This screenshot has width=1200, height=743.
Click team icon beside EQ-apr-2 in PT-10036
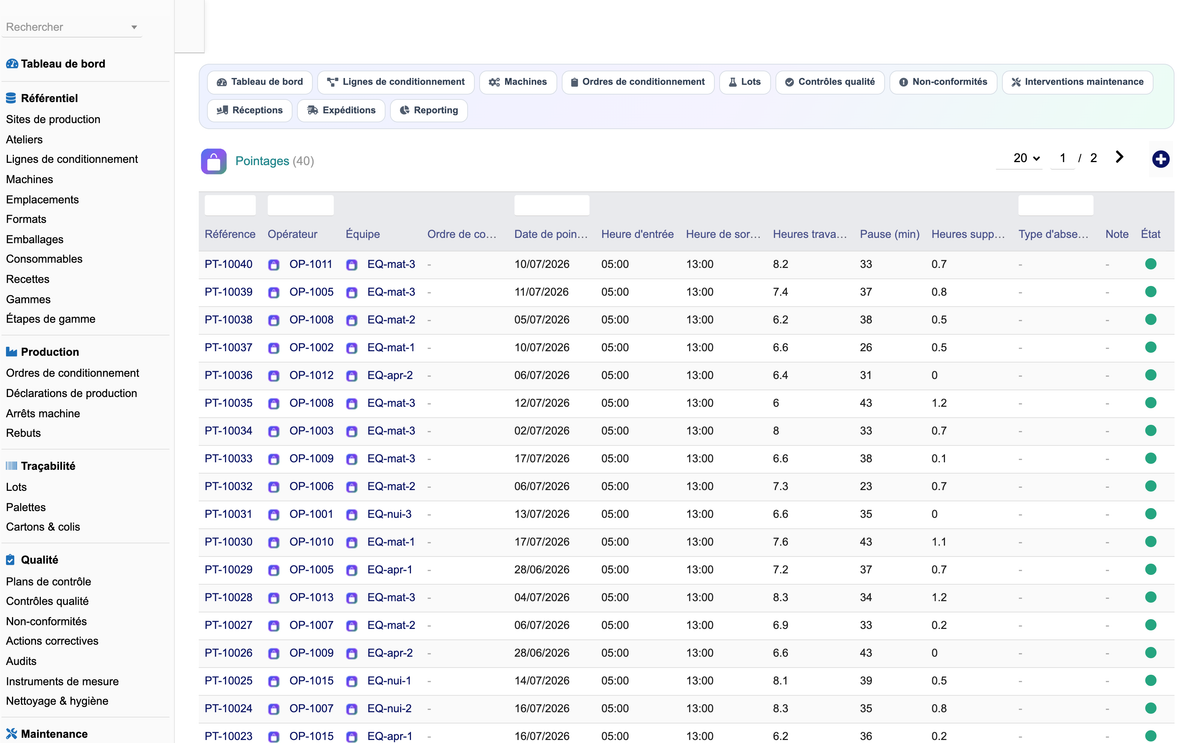[352, 376]
